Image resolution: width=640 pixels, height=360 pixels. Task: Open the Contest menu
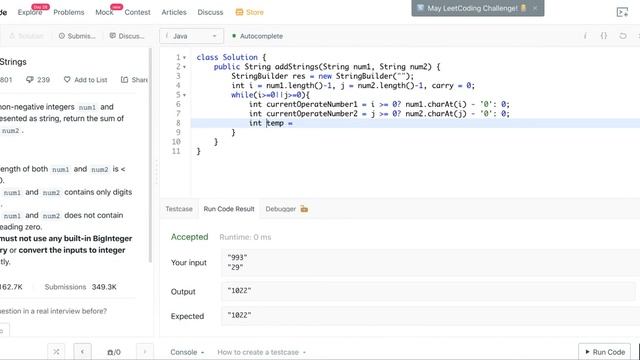pos(138,12)
